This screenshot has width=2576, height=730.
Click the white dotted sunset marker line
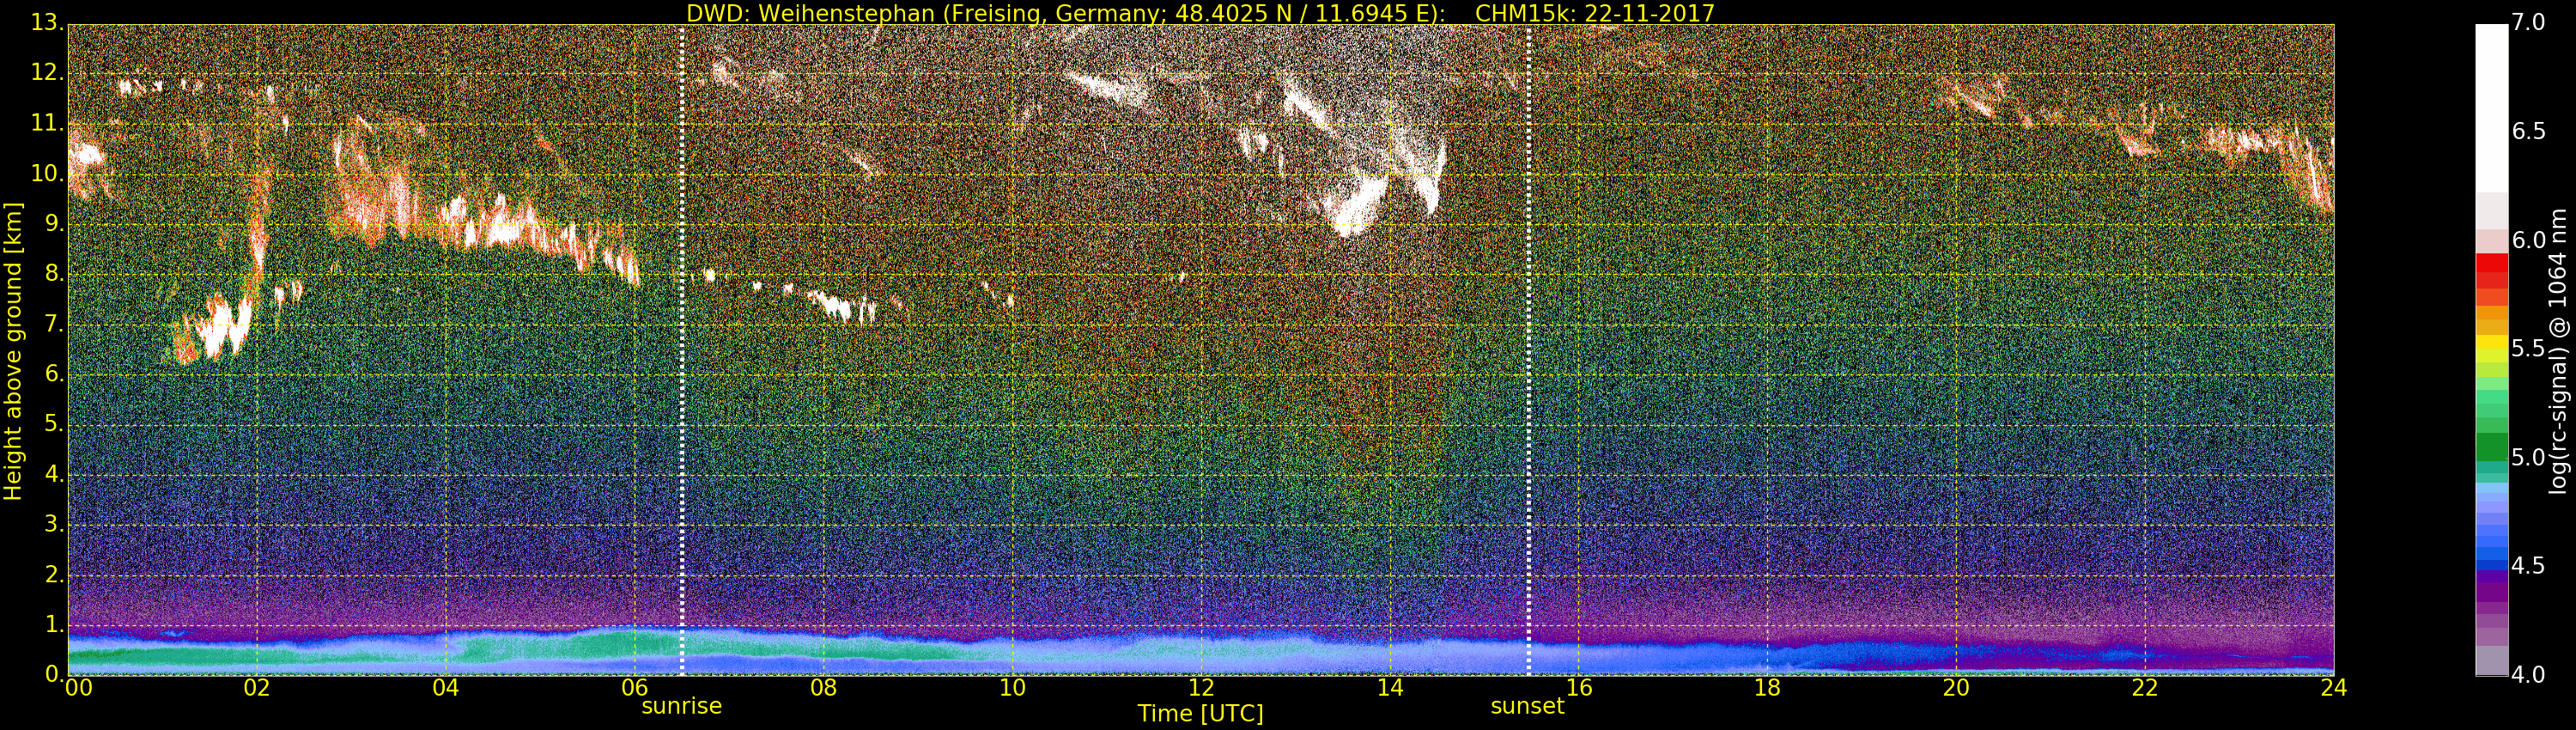[1529, 350]
